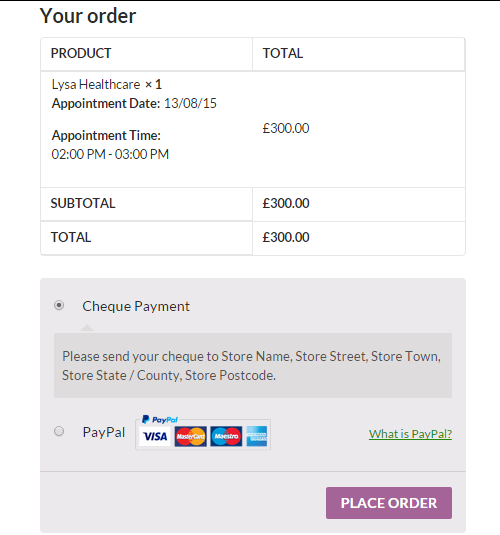Click the final TOTAL amount £300.00
The width and height of the screenshot is (500, 535).
point(286,237)
